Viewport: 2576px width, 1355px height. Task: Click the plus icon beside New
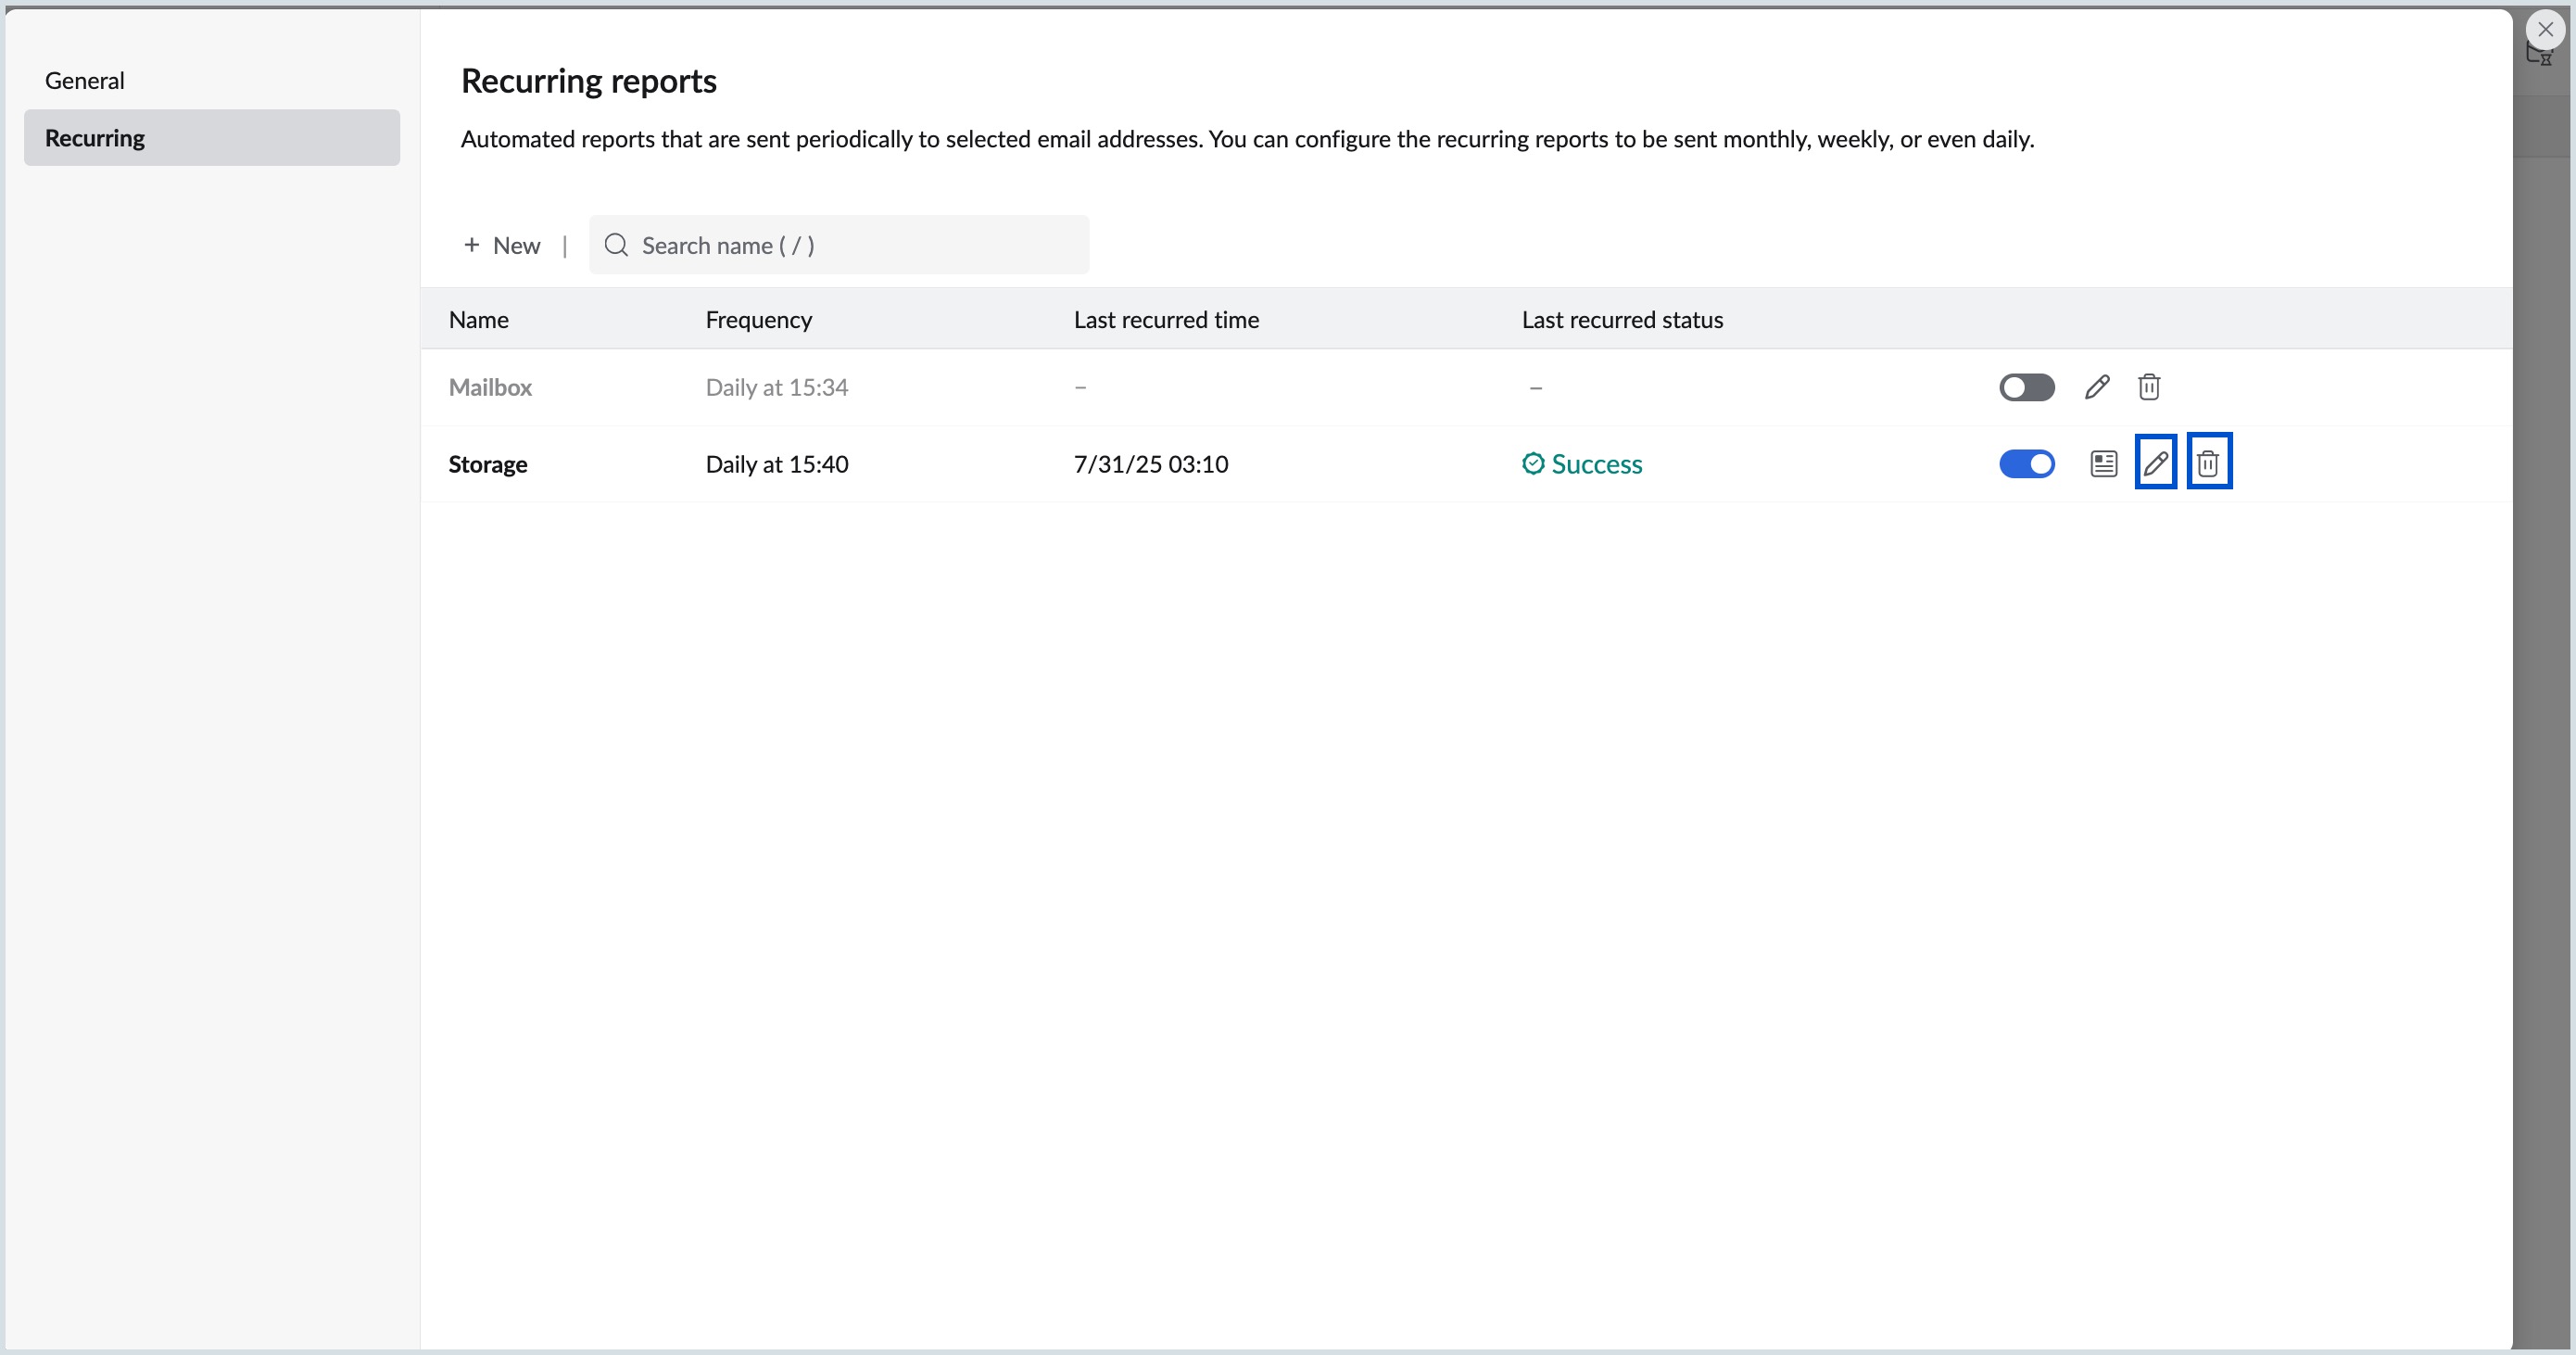pos(471,244)
